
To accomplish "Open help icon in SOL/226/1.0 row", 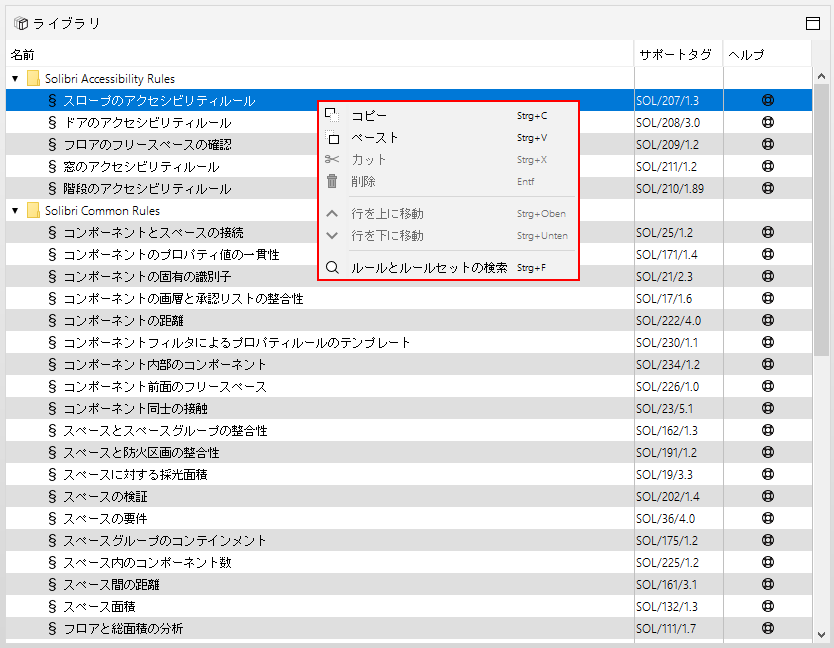I will (768, 386).
